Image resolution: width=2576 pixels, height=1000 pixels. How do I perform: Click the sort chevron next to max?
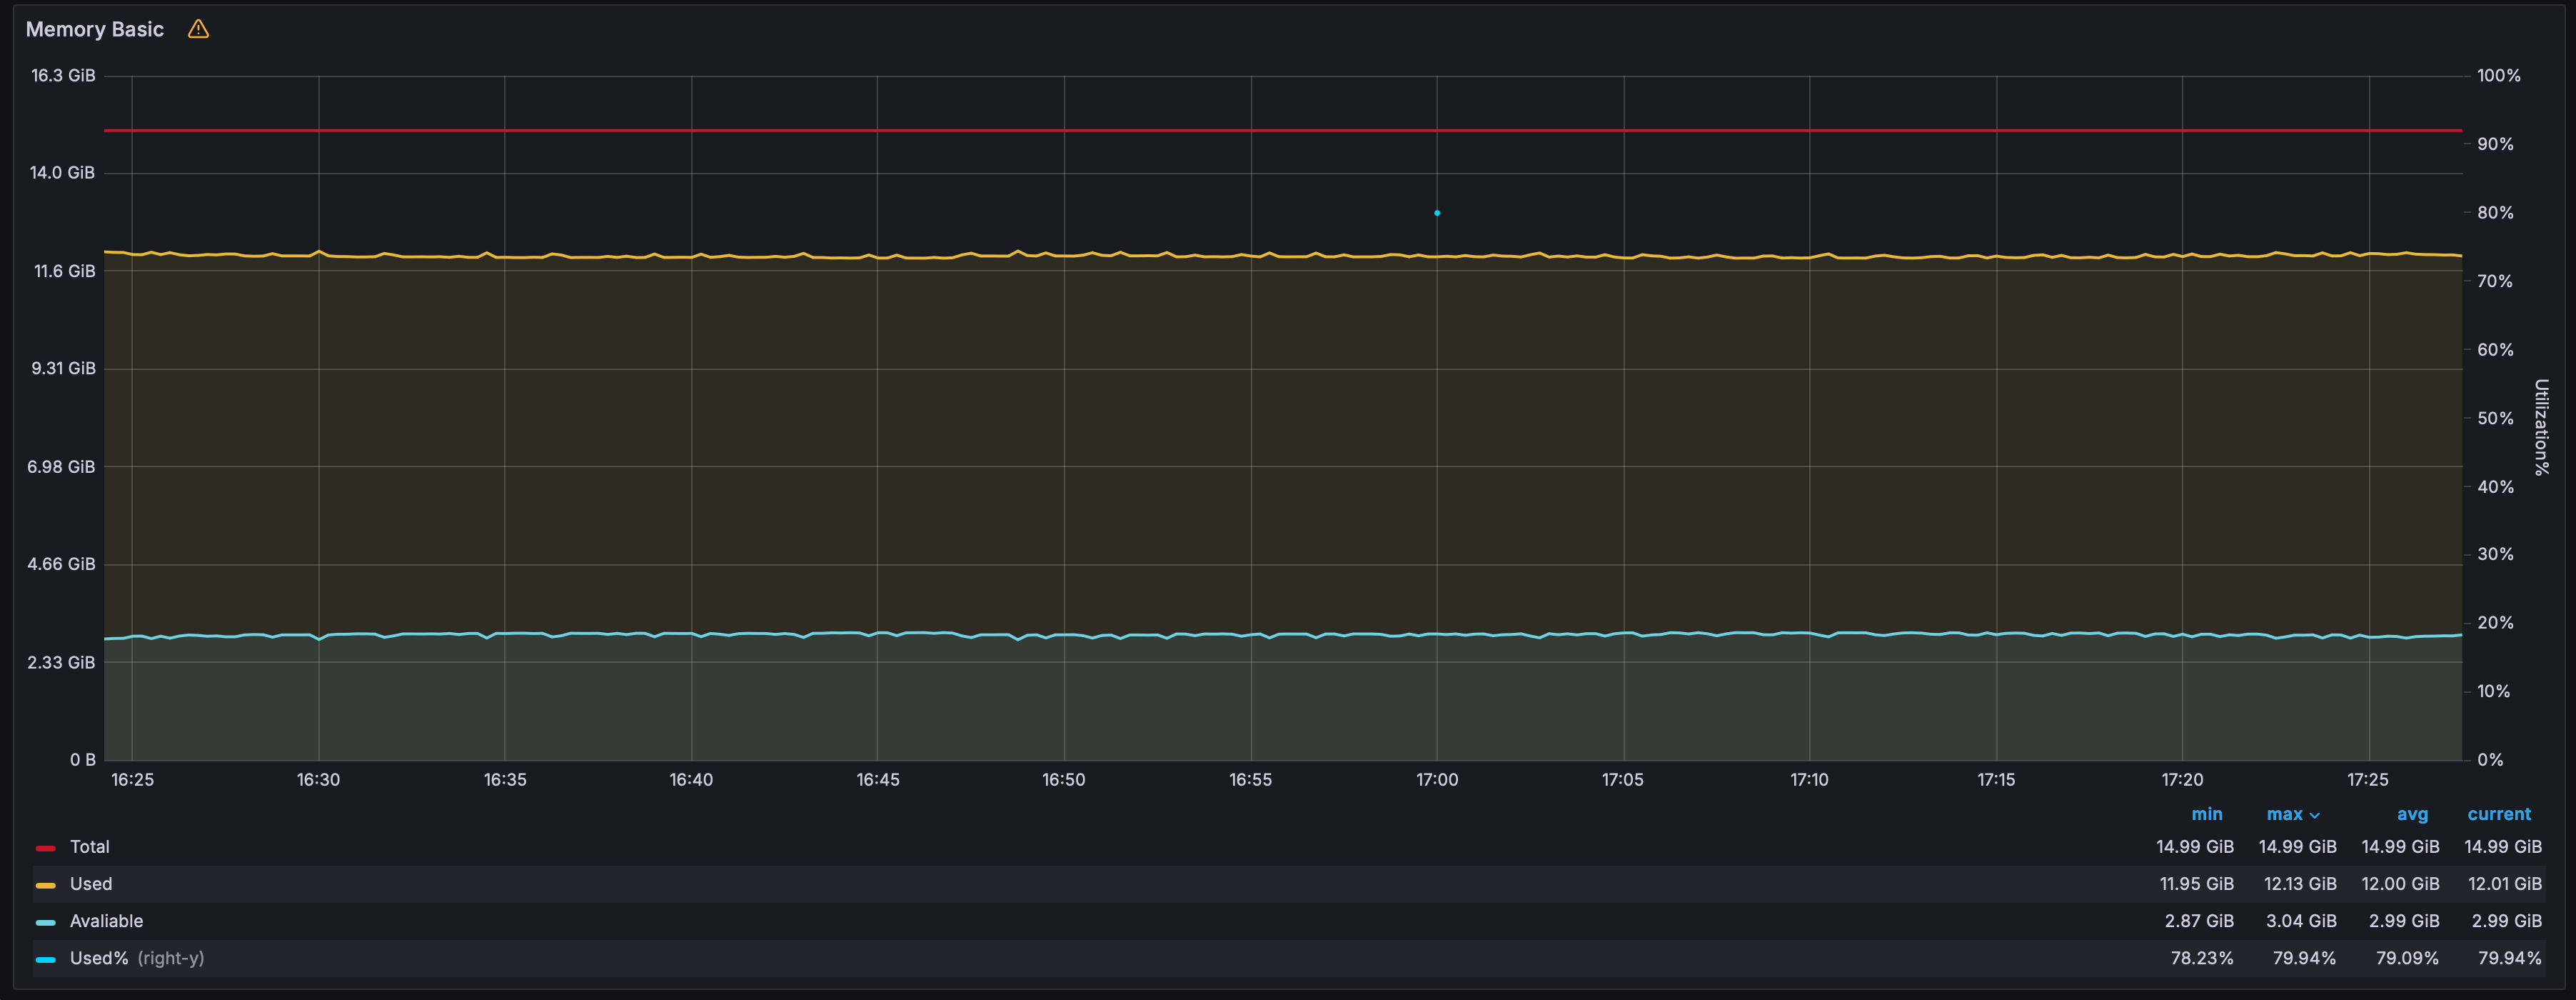coord(2314,816)
